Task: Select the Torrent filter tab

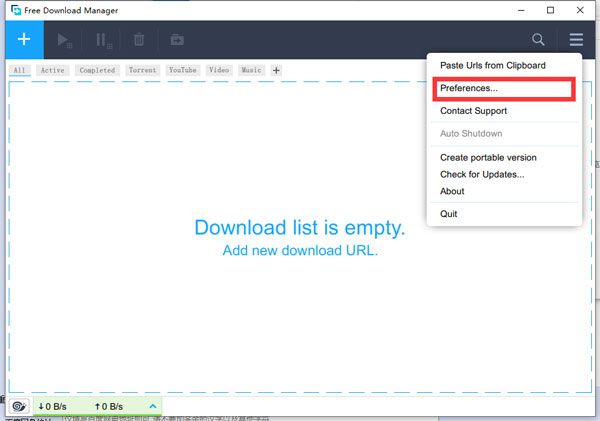Action: (x=142, y=70)
